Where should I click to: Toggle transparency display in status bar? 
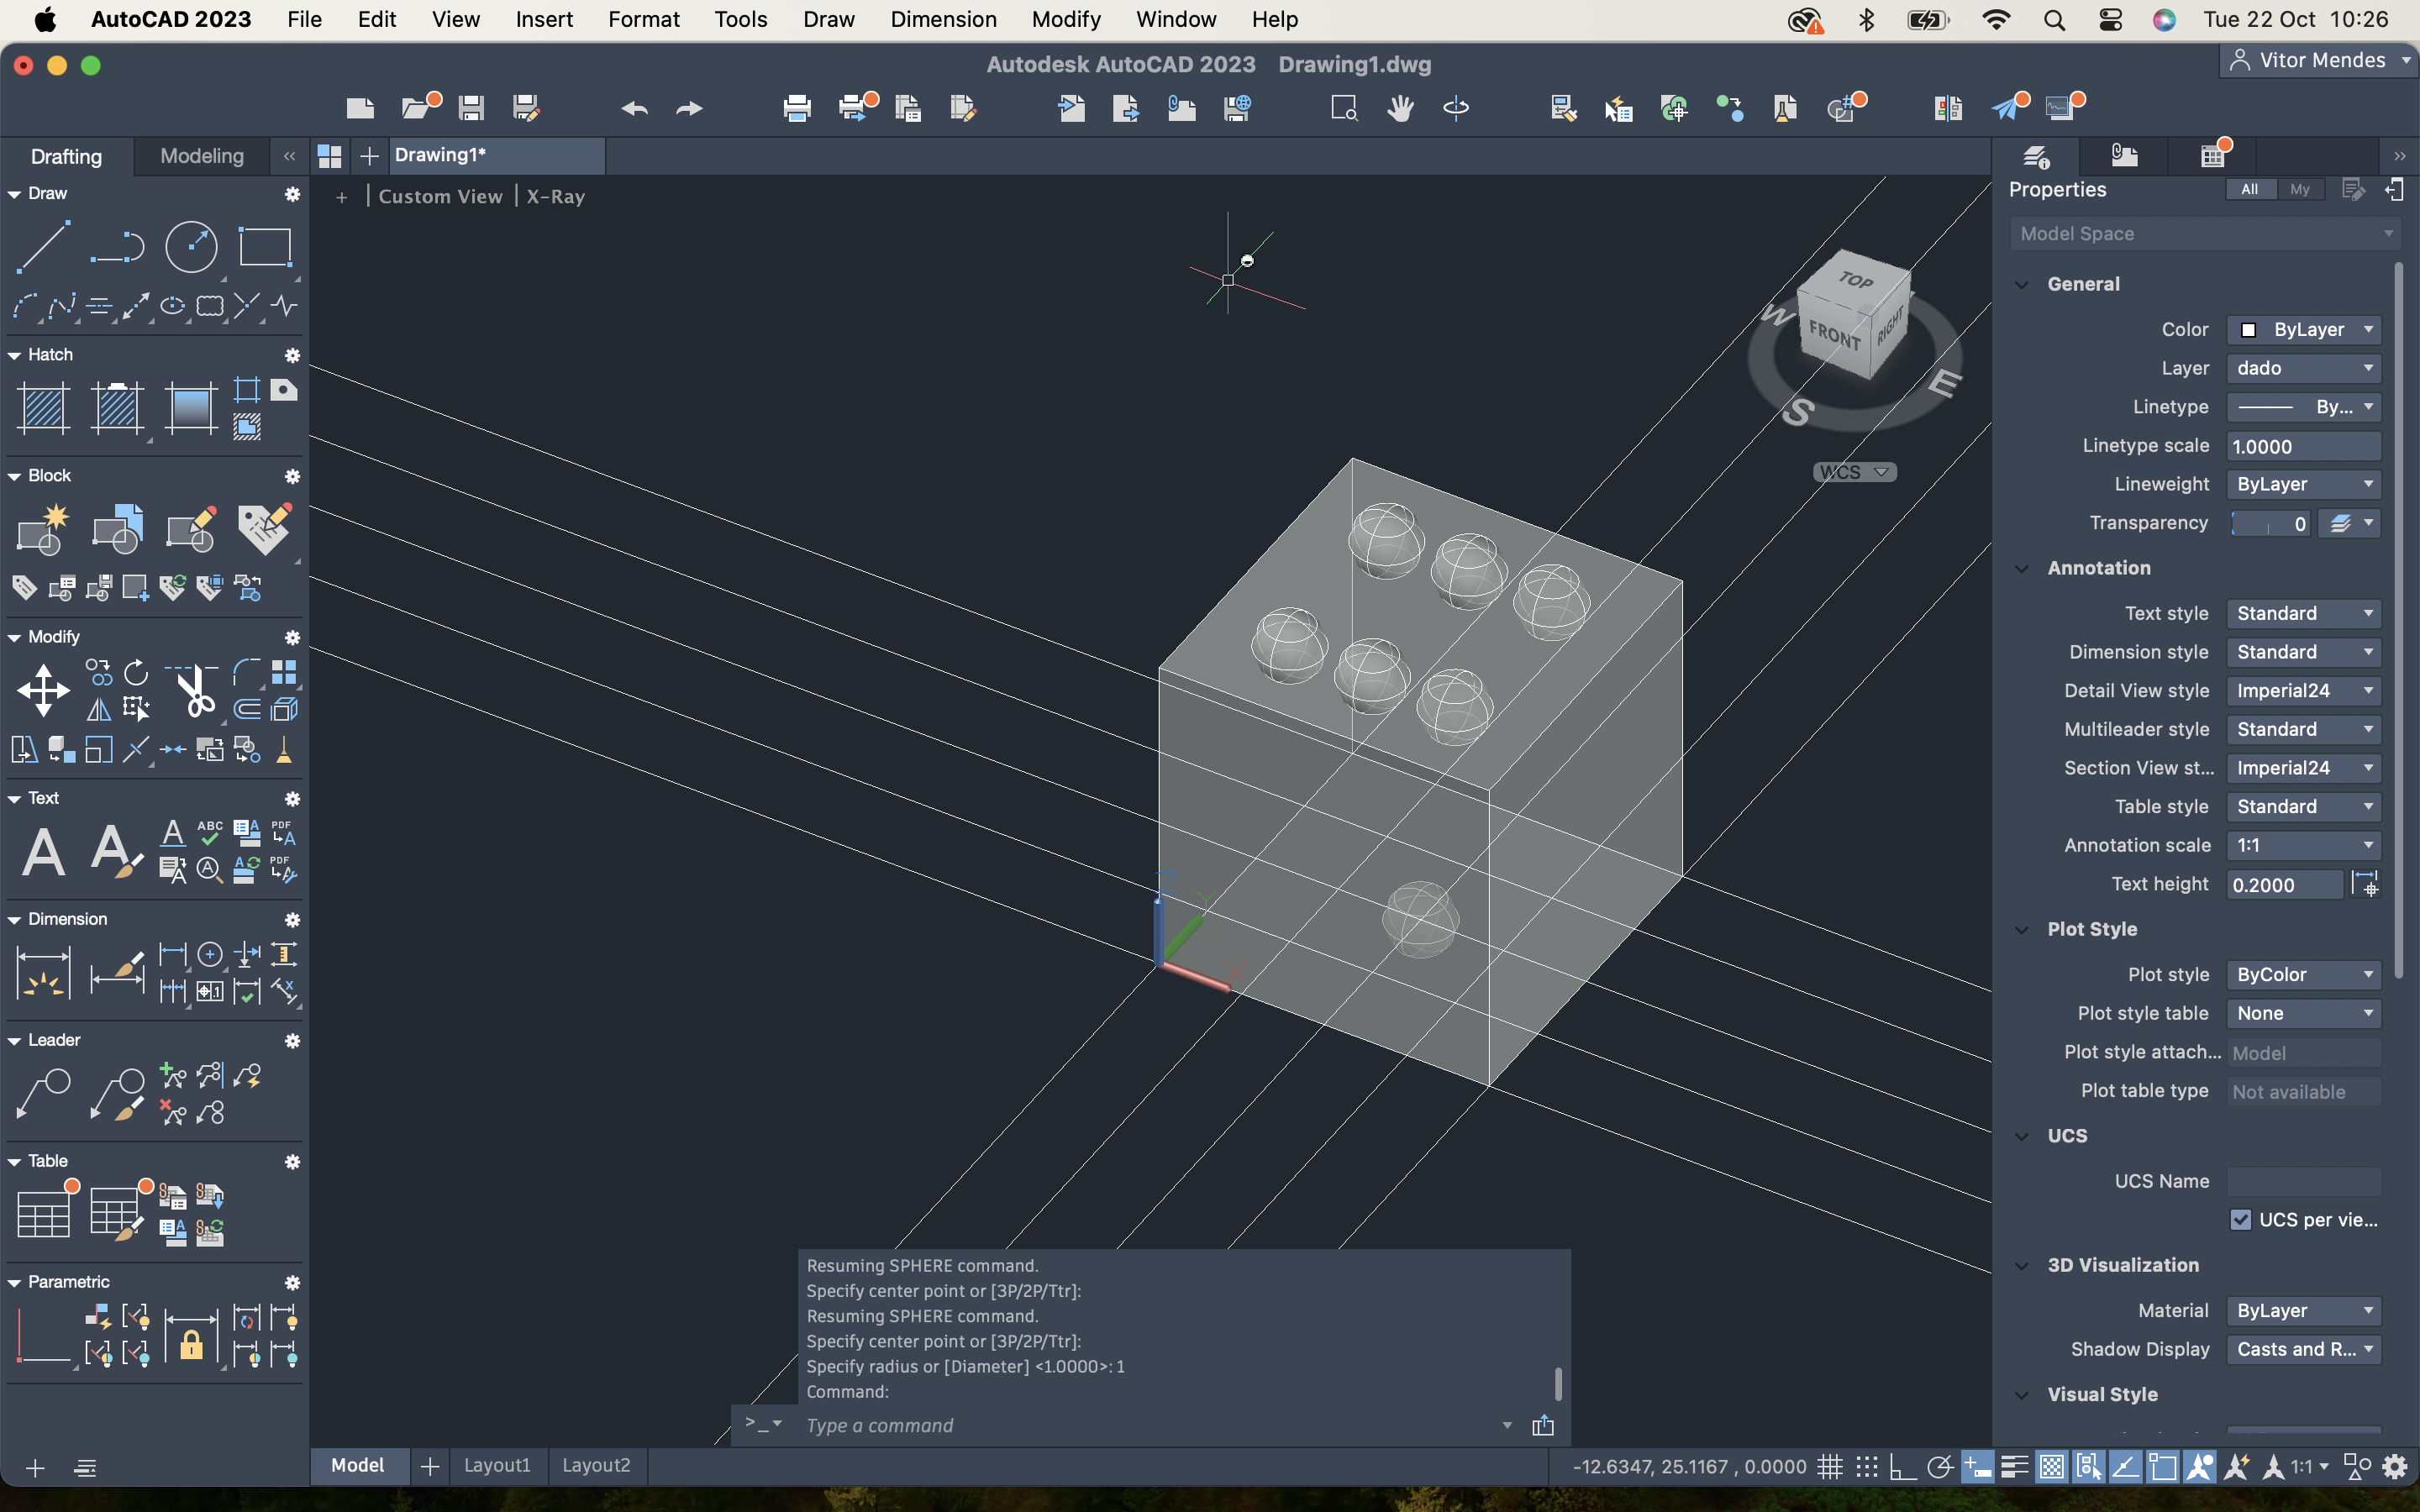tap(2051, 1467)
